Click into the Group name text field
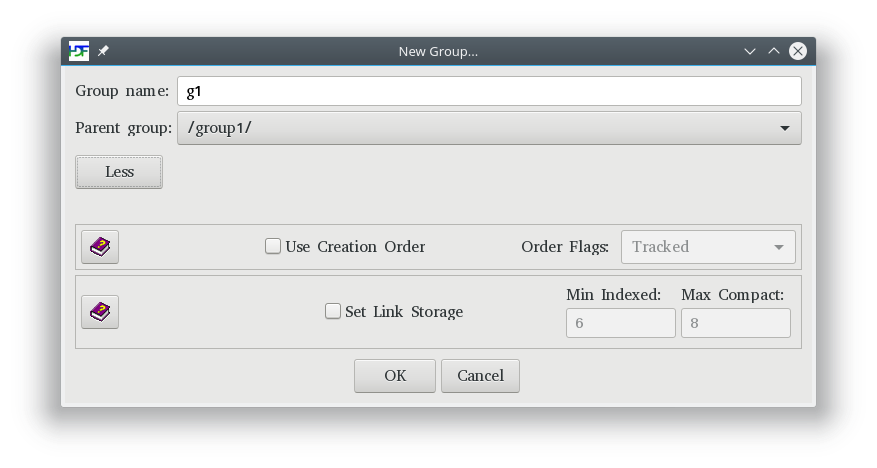 [x=489, y=91]
